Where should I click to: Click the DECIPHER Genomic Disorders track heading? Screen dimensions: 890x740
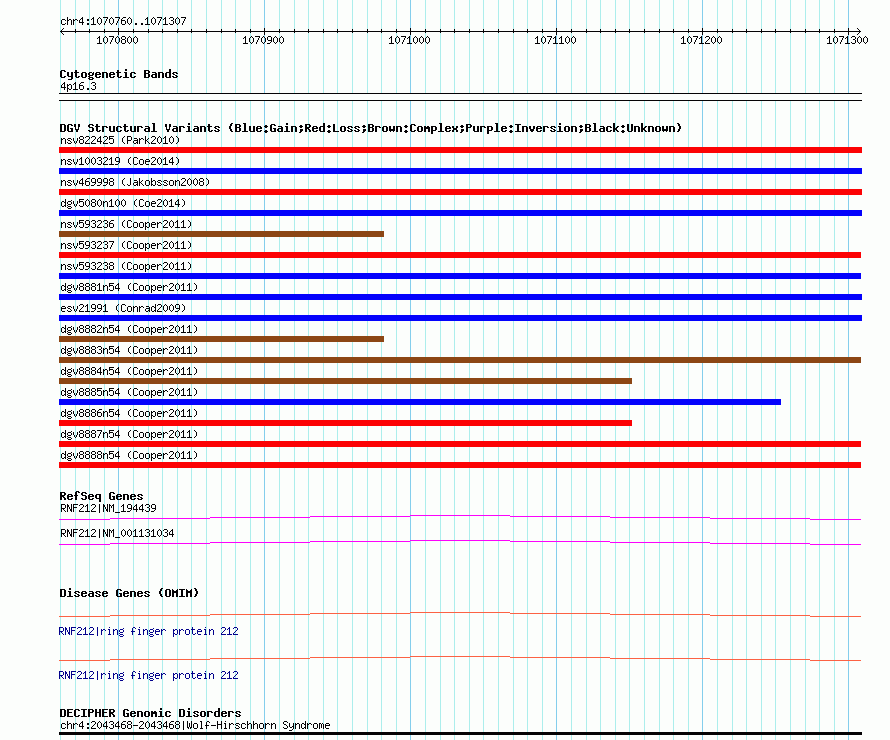(150, 713)
